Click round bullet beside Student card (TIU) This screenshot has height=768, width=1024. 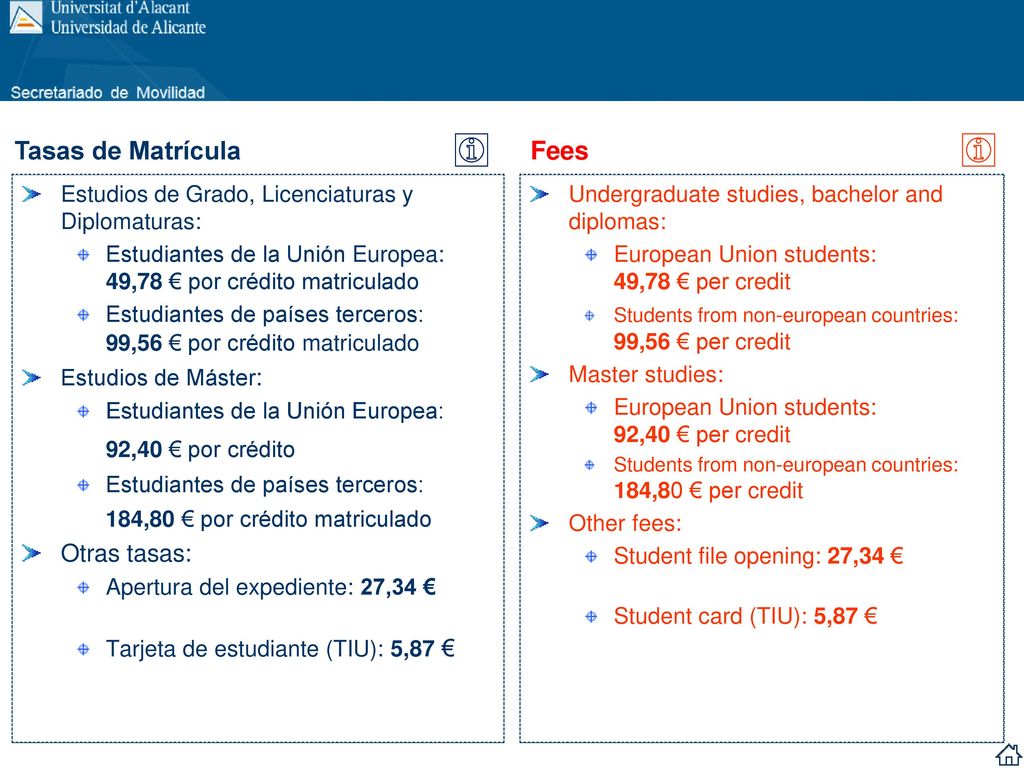tap(591, 616)
